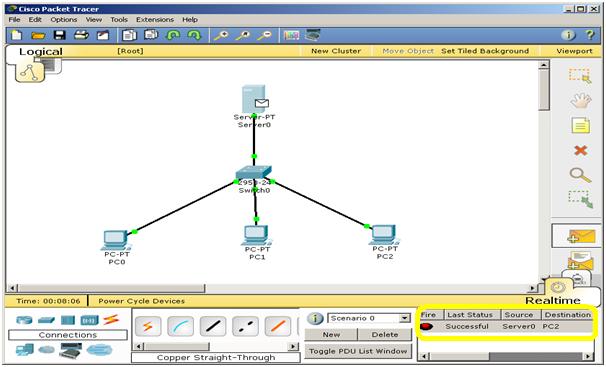
Task: Click Set Tiled Background
Action: point(485,51)
